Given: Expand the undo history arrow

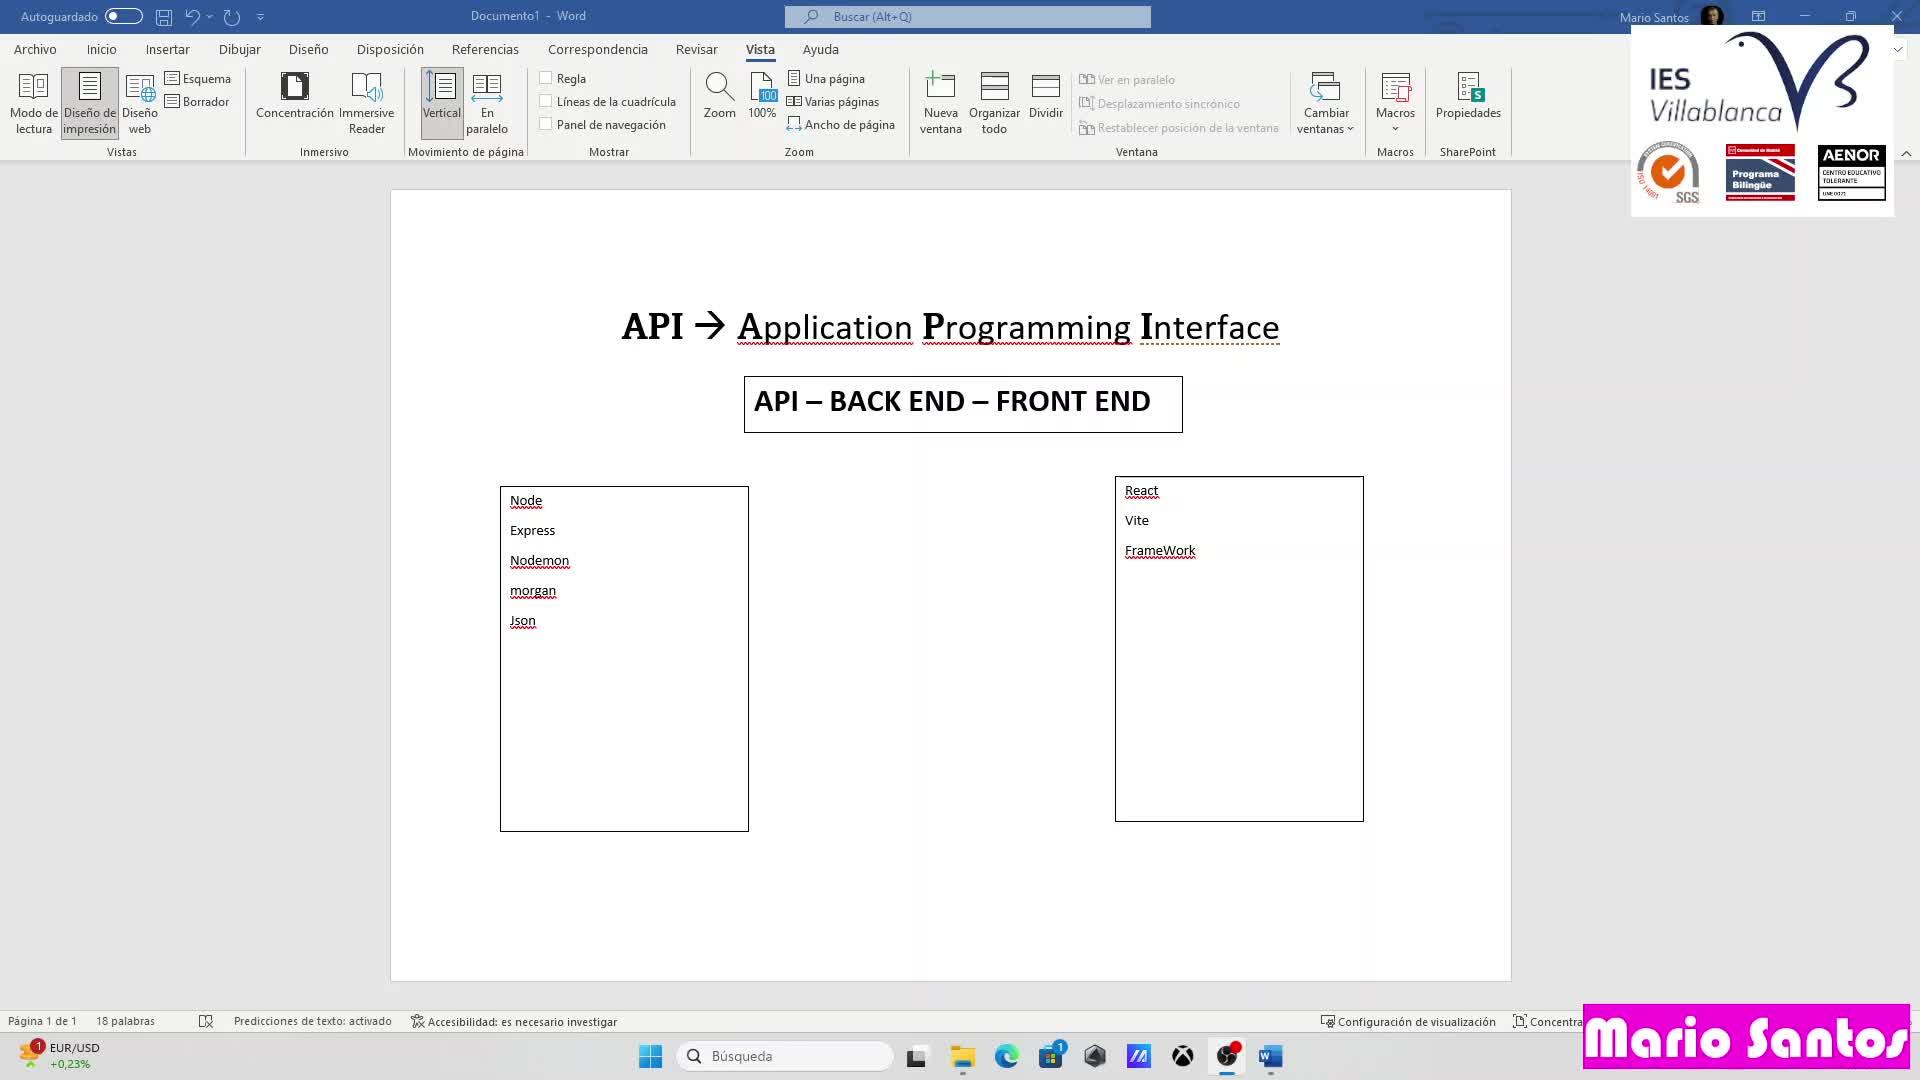Looking at the screenshot, I should (x=210, y=16).
